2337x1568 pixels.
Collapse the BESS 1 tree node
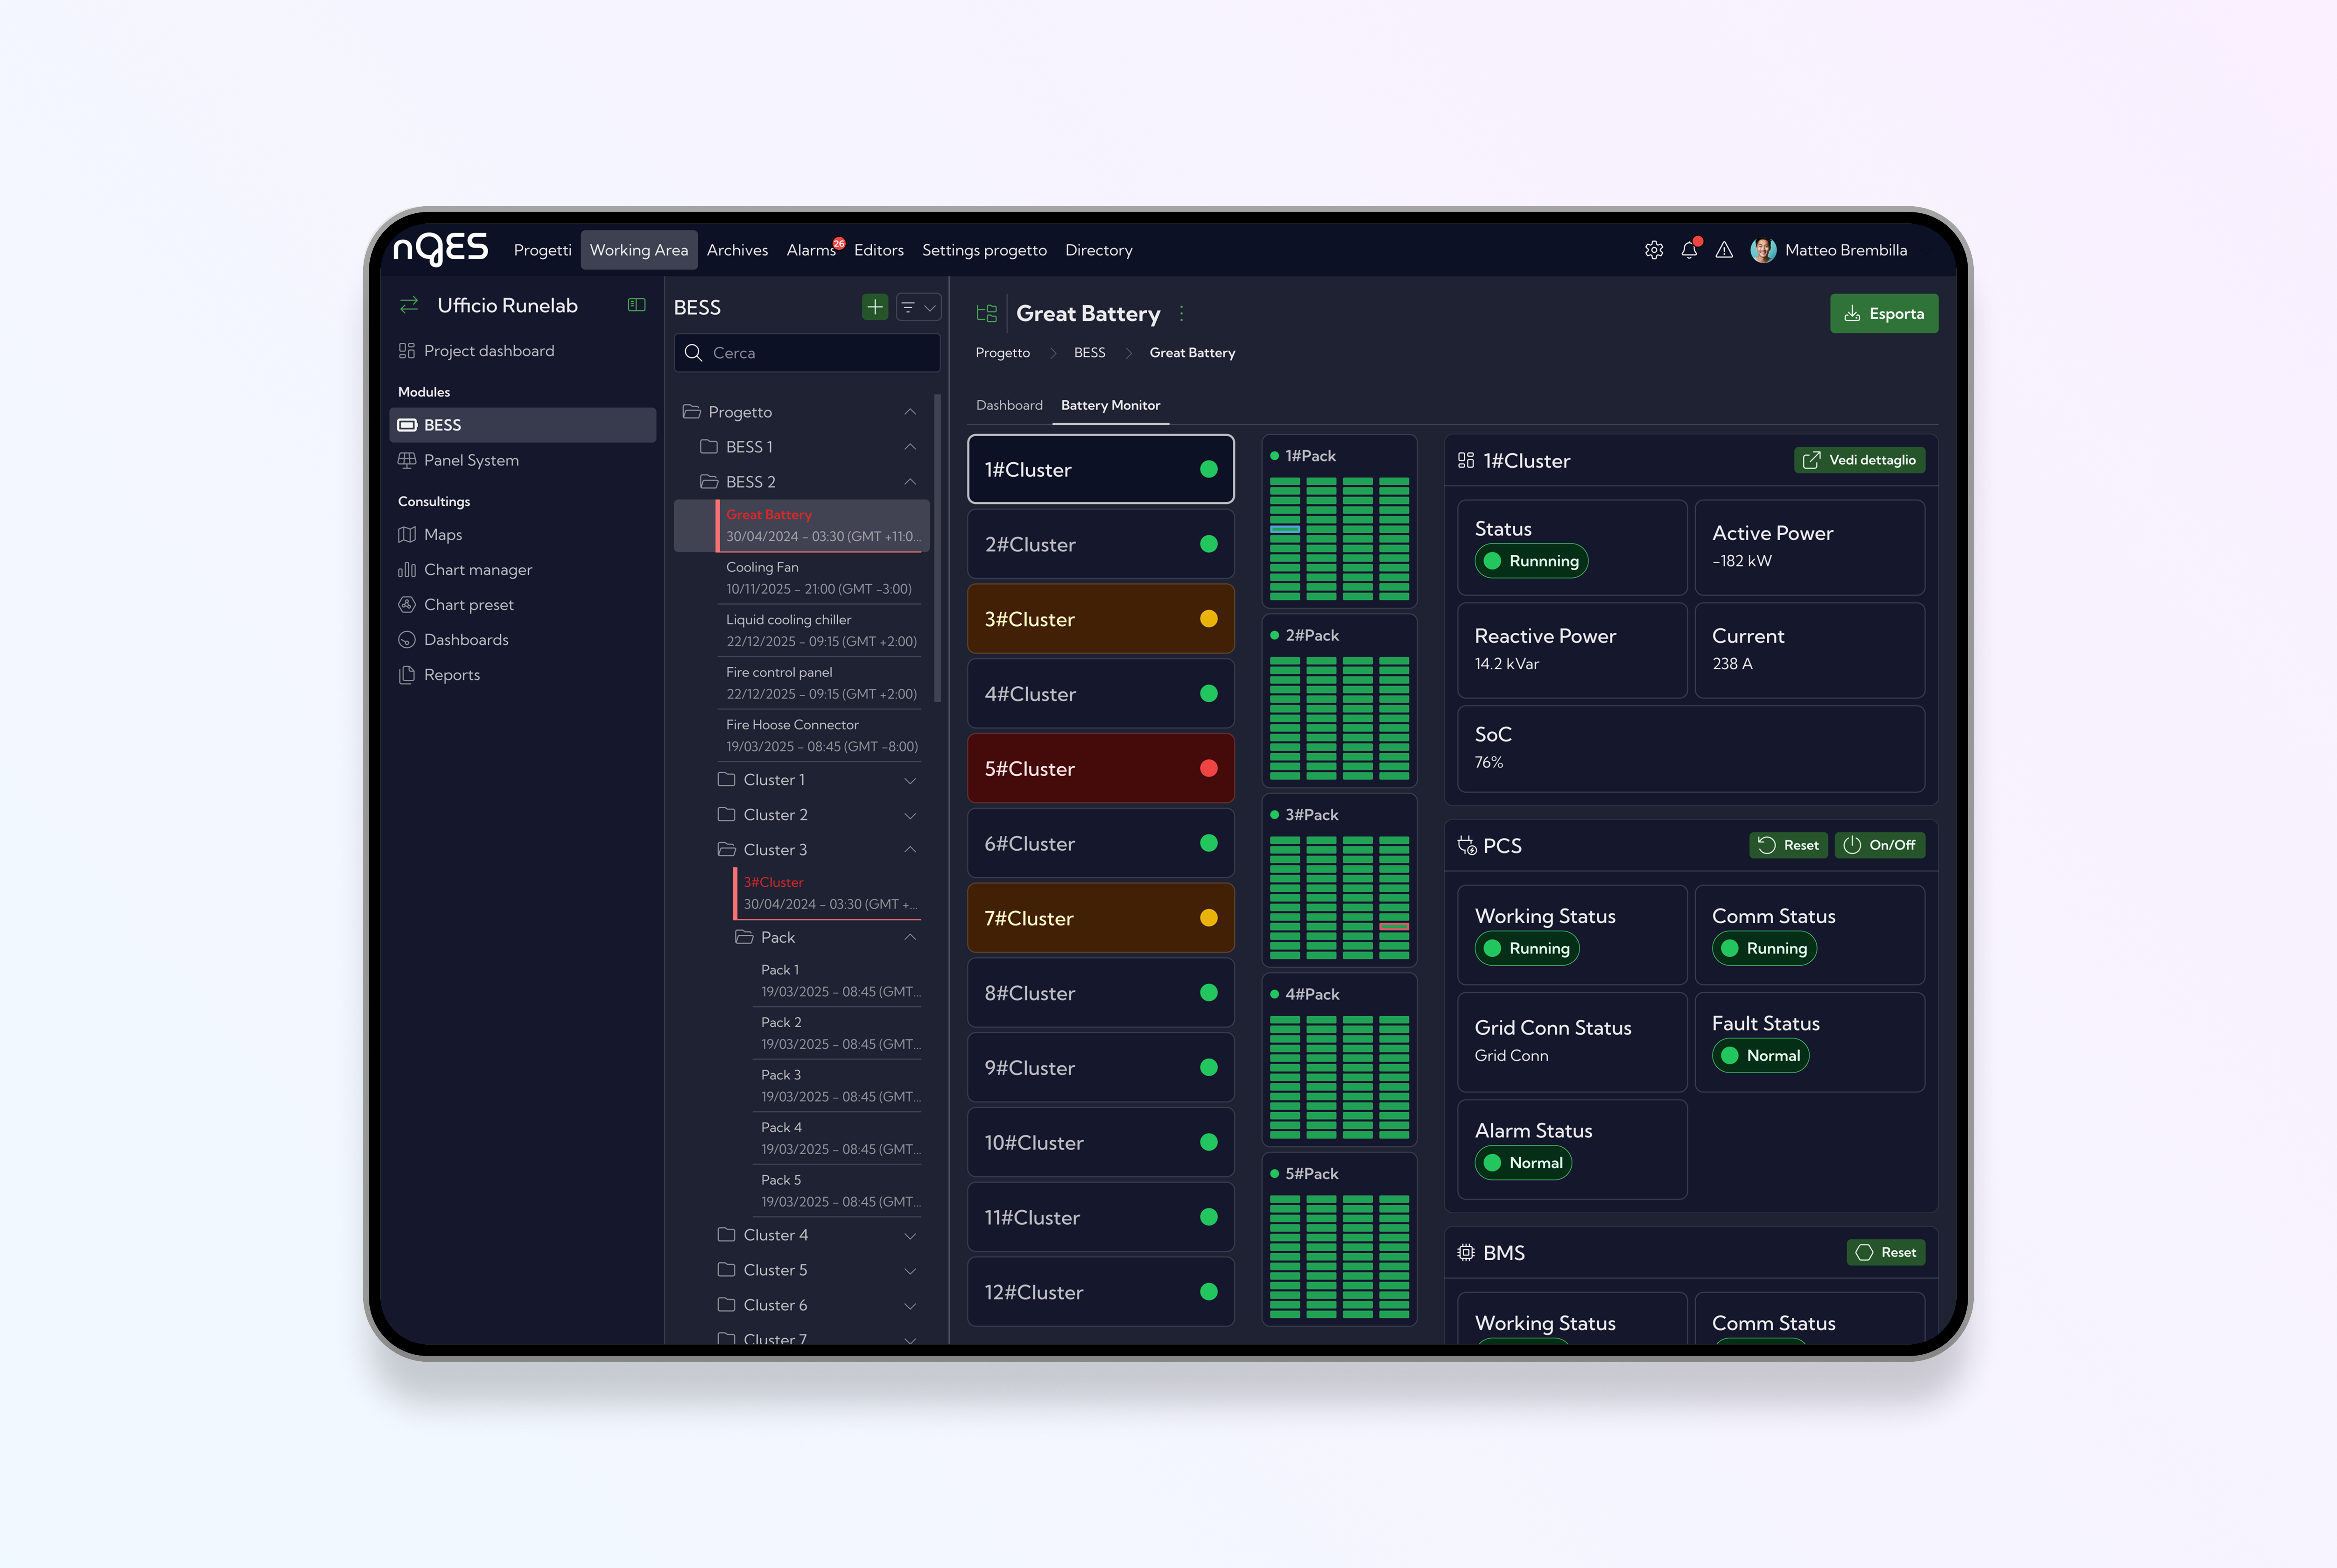(x=910, y=447)
